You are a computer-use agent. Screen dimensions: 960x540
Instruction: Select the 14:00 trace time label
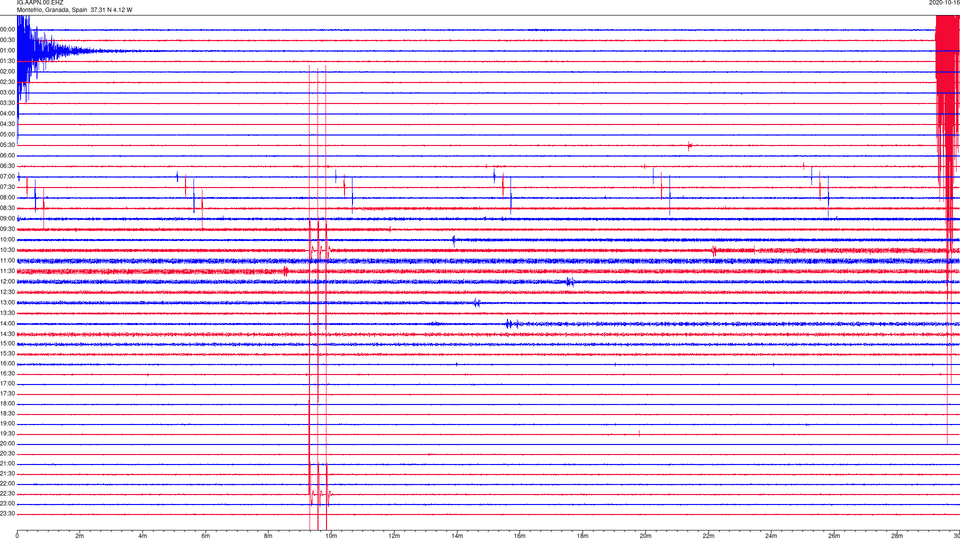(x=8, y=323)
